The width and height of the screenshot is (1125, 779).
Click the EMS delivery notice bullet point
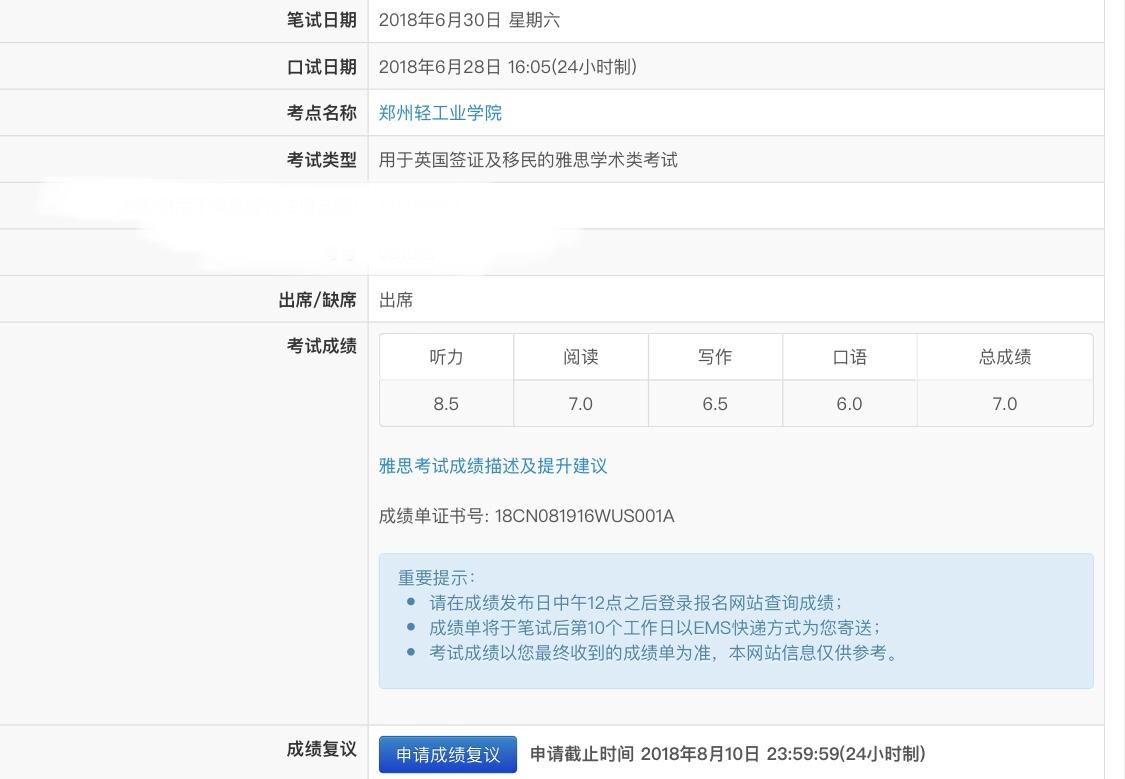tap(655, 628)
